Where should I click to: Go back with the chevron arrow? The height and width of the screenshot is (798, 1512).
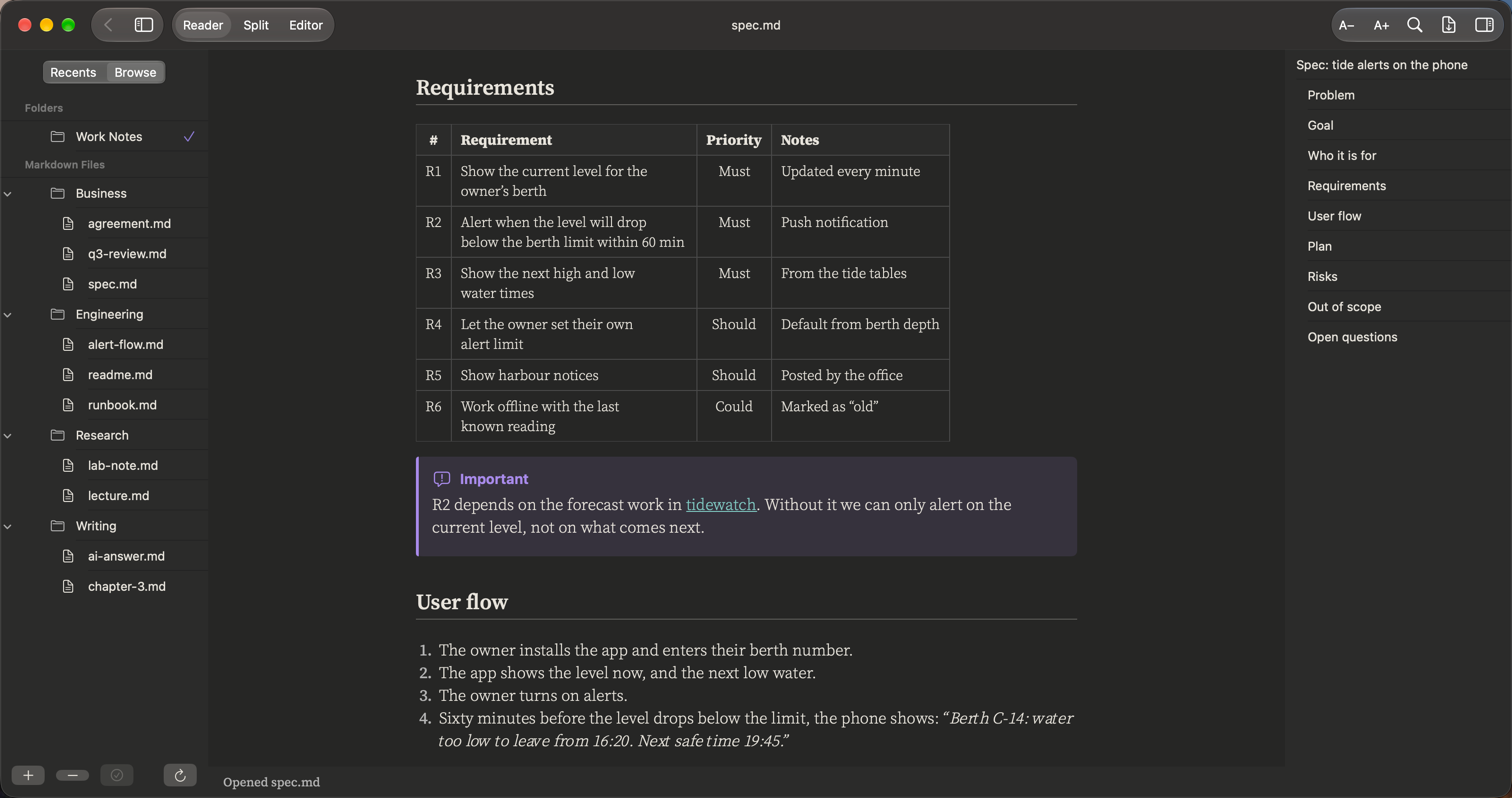pyautogui.click(x=108, y=25)
